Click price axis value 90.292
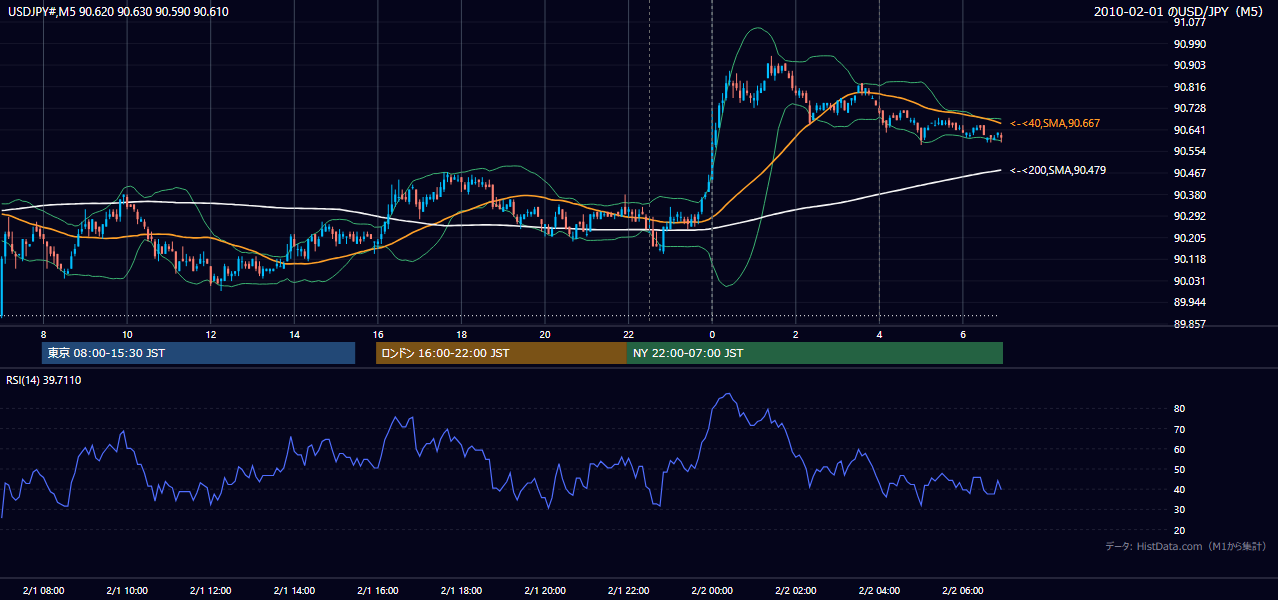The width and height of the screenshot is (1278, 600). tap(1189, 216)
